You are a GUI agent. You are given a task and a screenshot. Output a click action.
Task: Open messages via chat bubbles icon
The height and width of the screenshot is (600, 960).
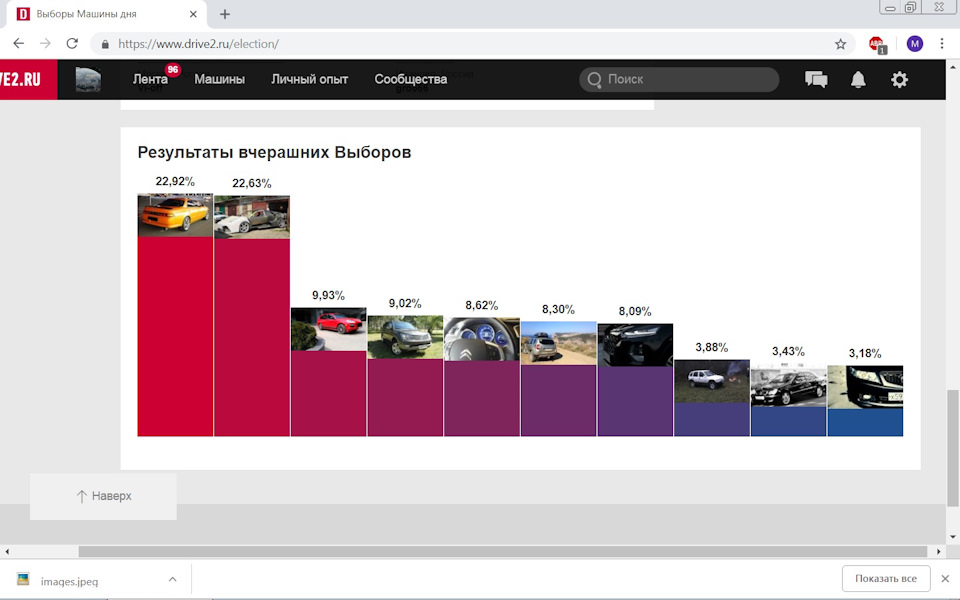[816, 80]
